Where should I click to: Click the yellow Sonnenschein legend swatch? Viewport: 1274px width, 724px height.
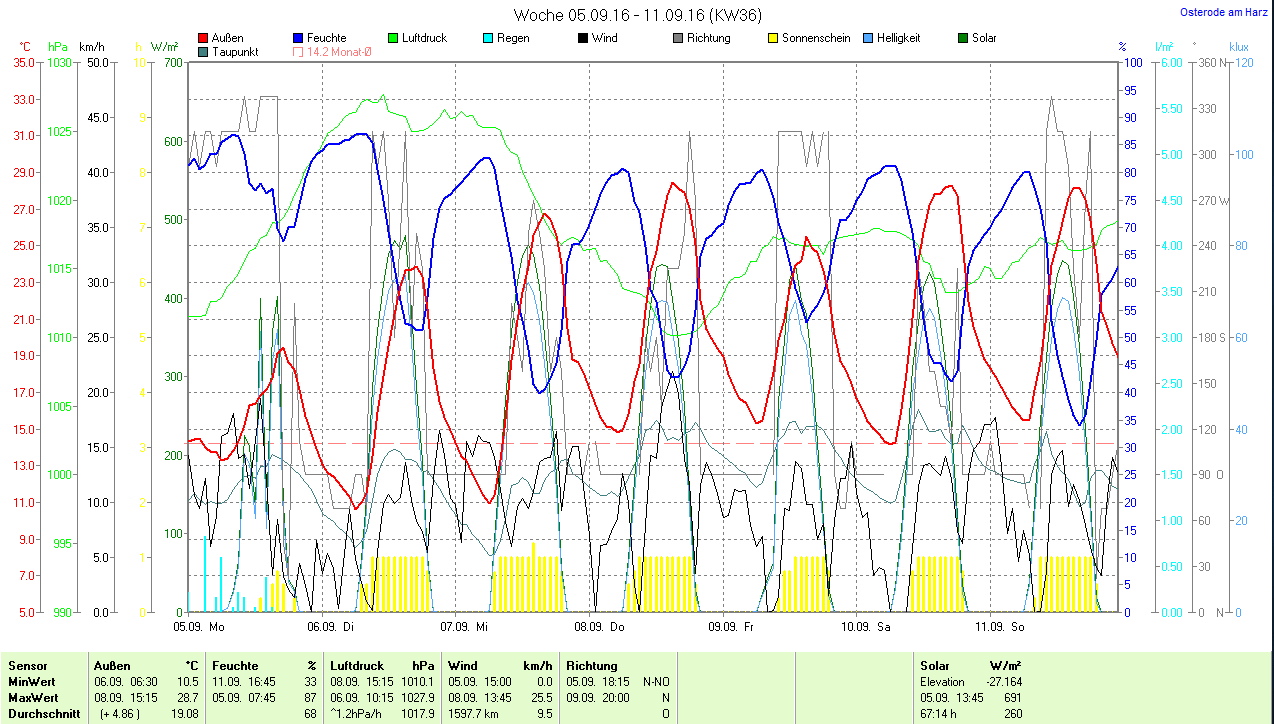(773, 38)
